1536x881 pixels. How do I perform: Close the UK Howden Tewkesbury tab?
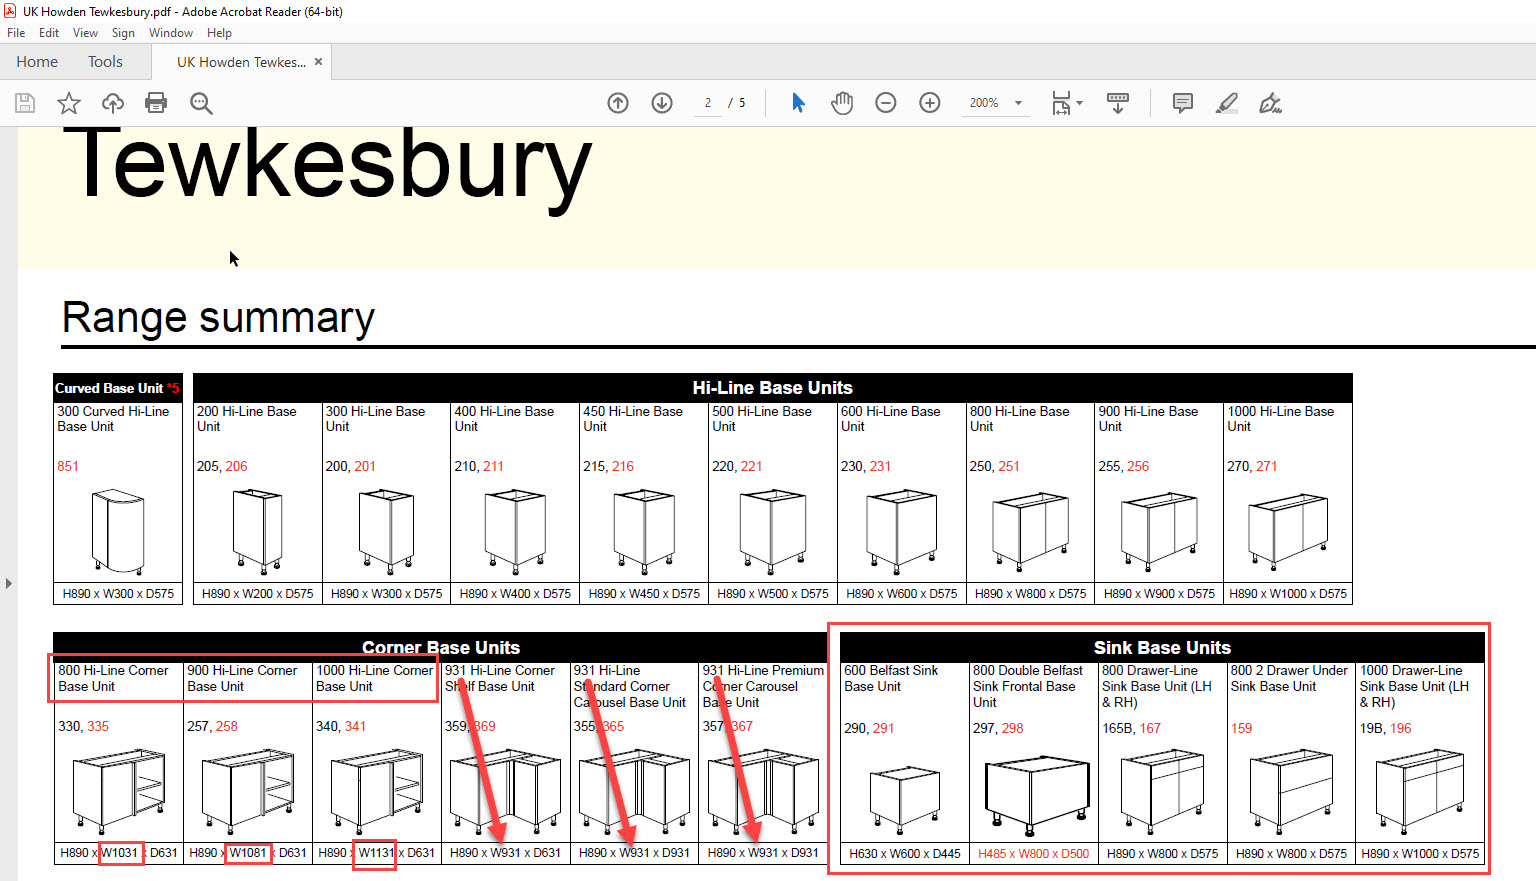[x=318, y=62]
